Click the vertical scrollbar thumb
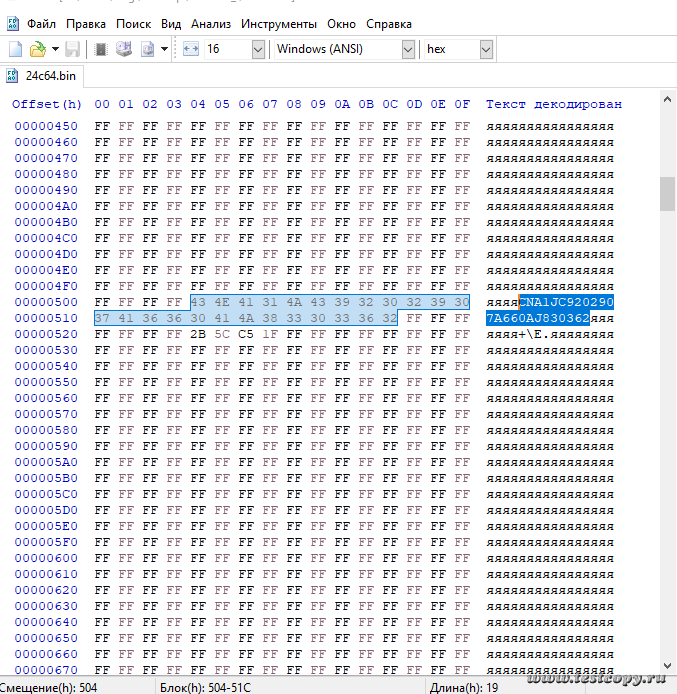 pos(667,194)
